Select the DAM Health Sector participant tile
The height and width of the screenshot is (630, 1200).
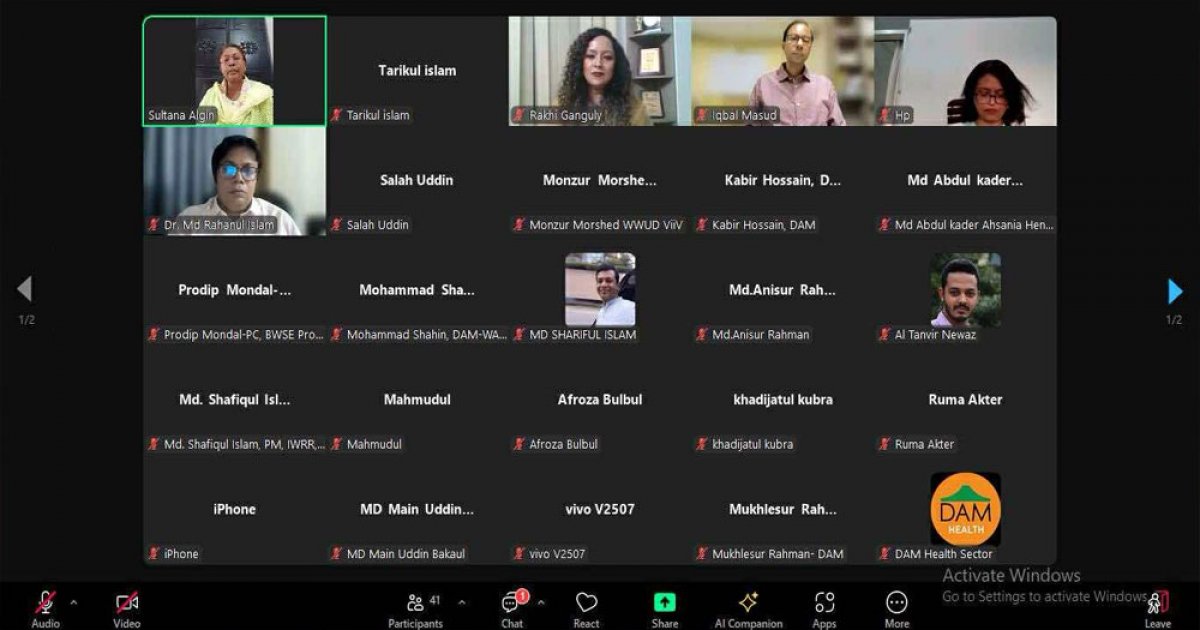[x=965, y=510]
